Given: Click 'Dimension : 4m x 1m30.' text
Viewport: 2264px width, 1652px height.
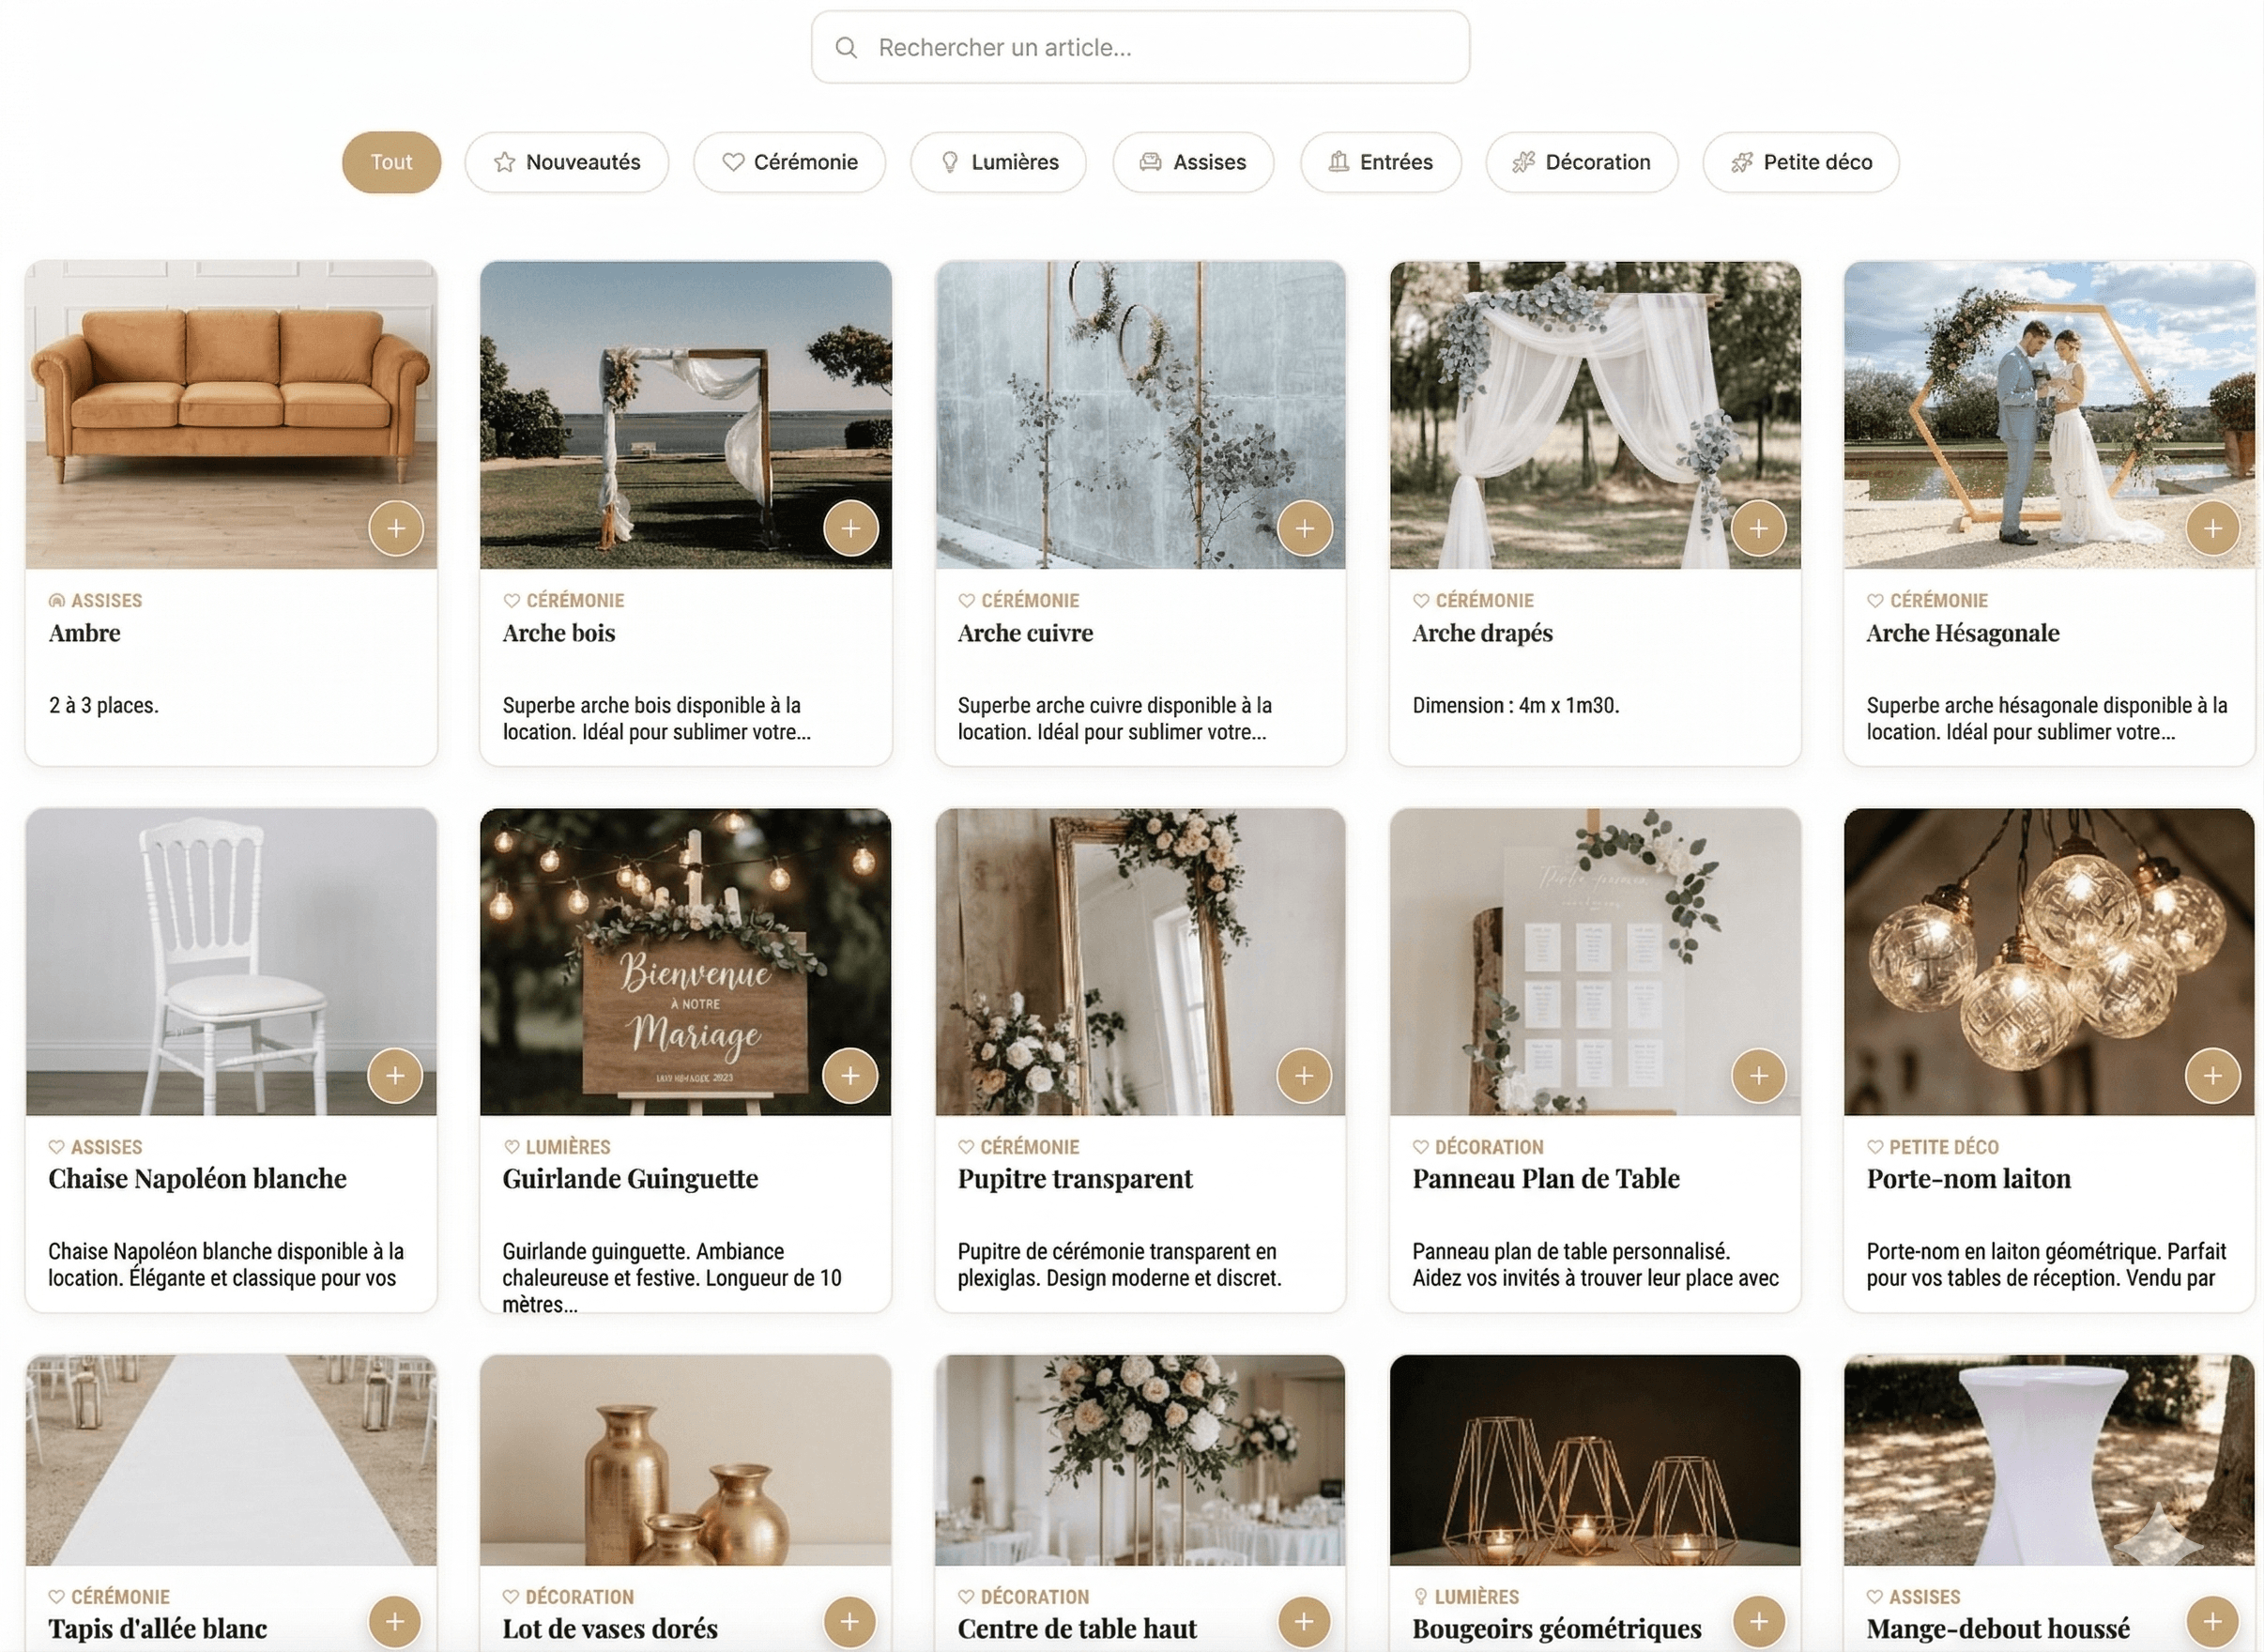Looking at the screenshot, I should point(1516,705).
